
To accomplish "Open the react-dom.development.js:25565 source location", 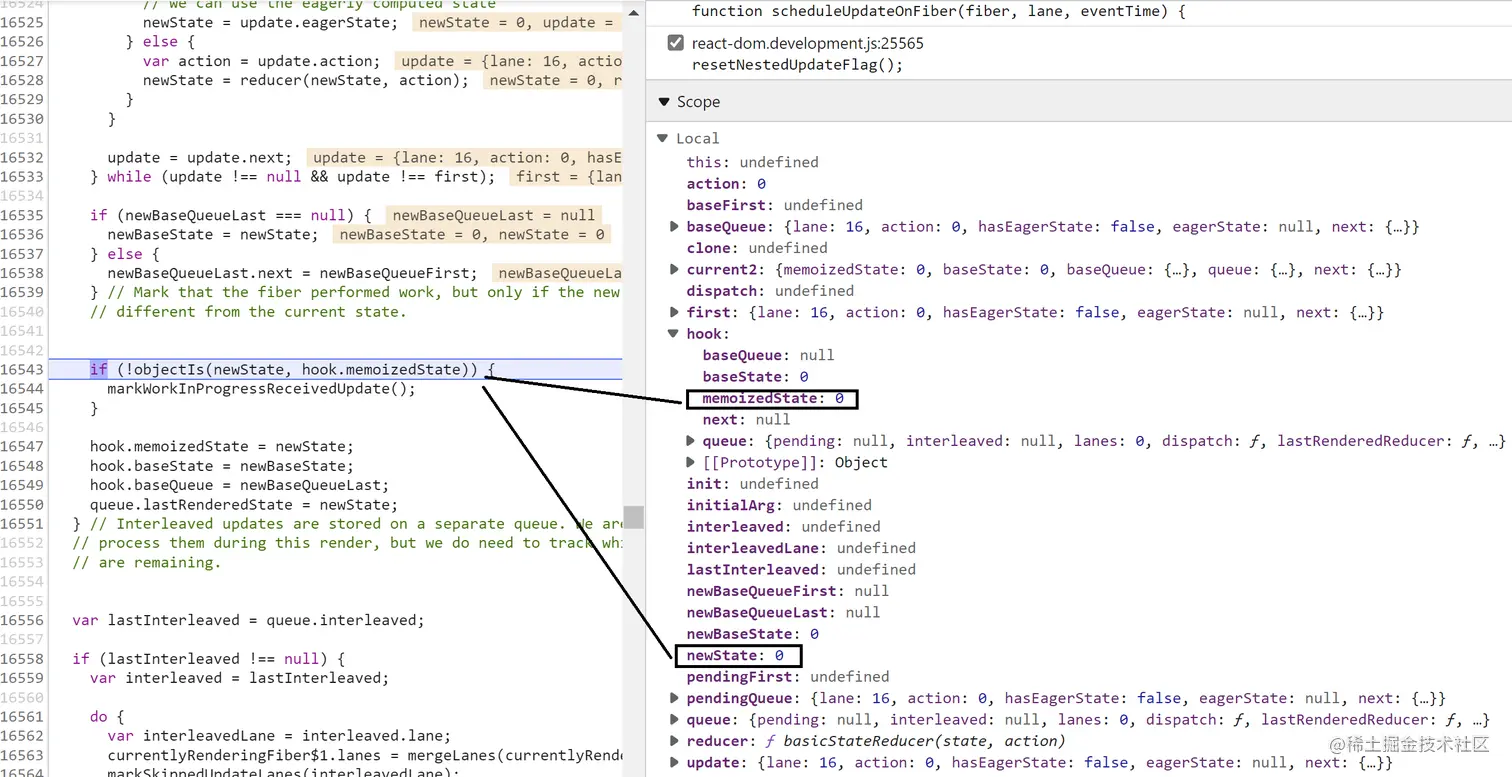I will pos(807,42).
